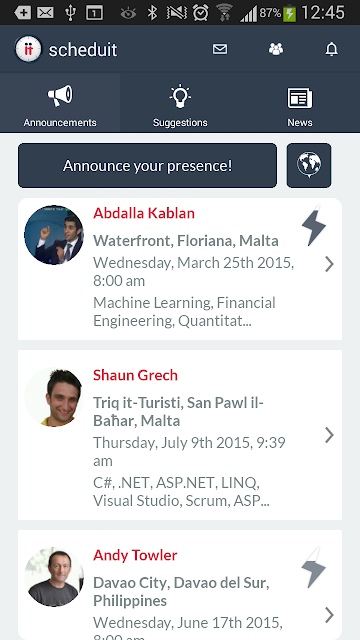
Task: Switch to the Suggestions tab
Action: coord(180,103)
